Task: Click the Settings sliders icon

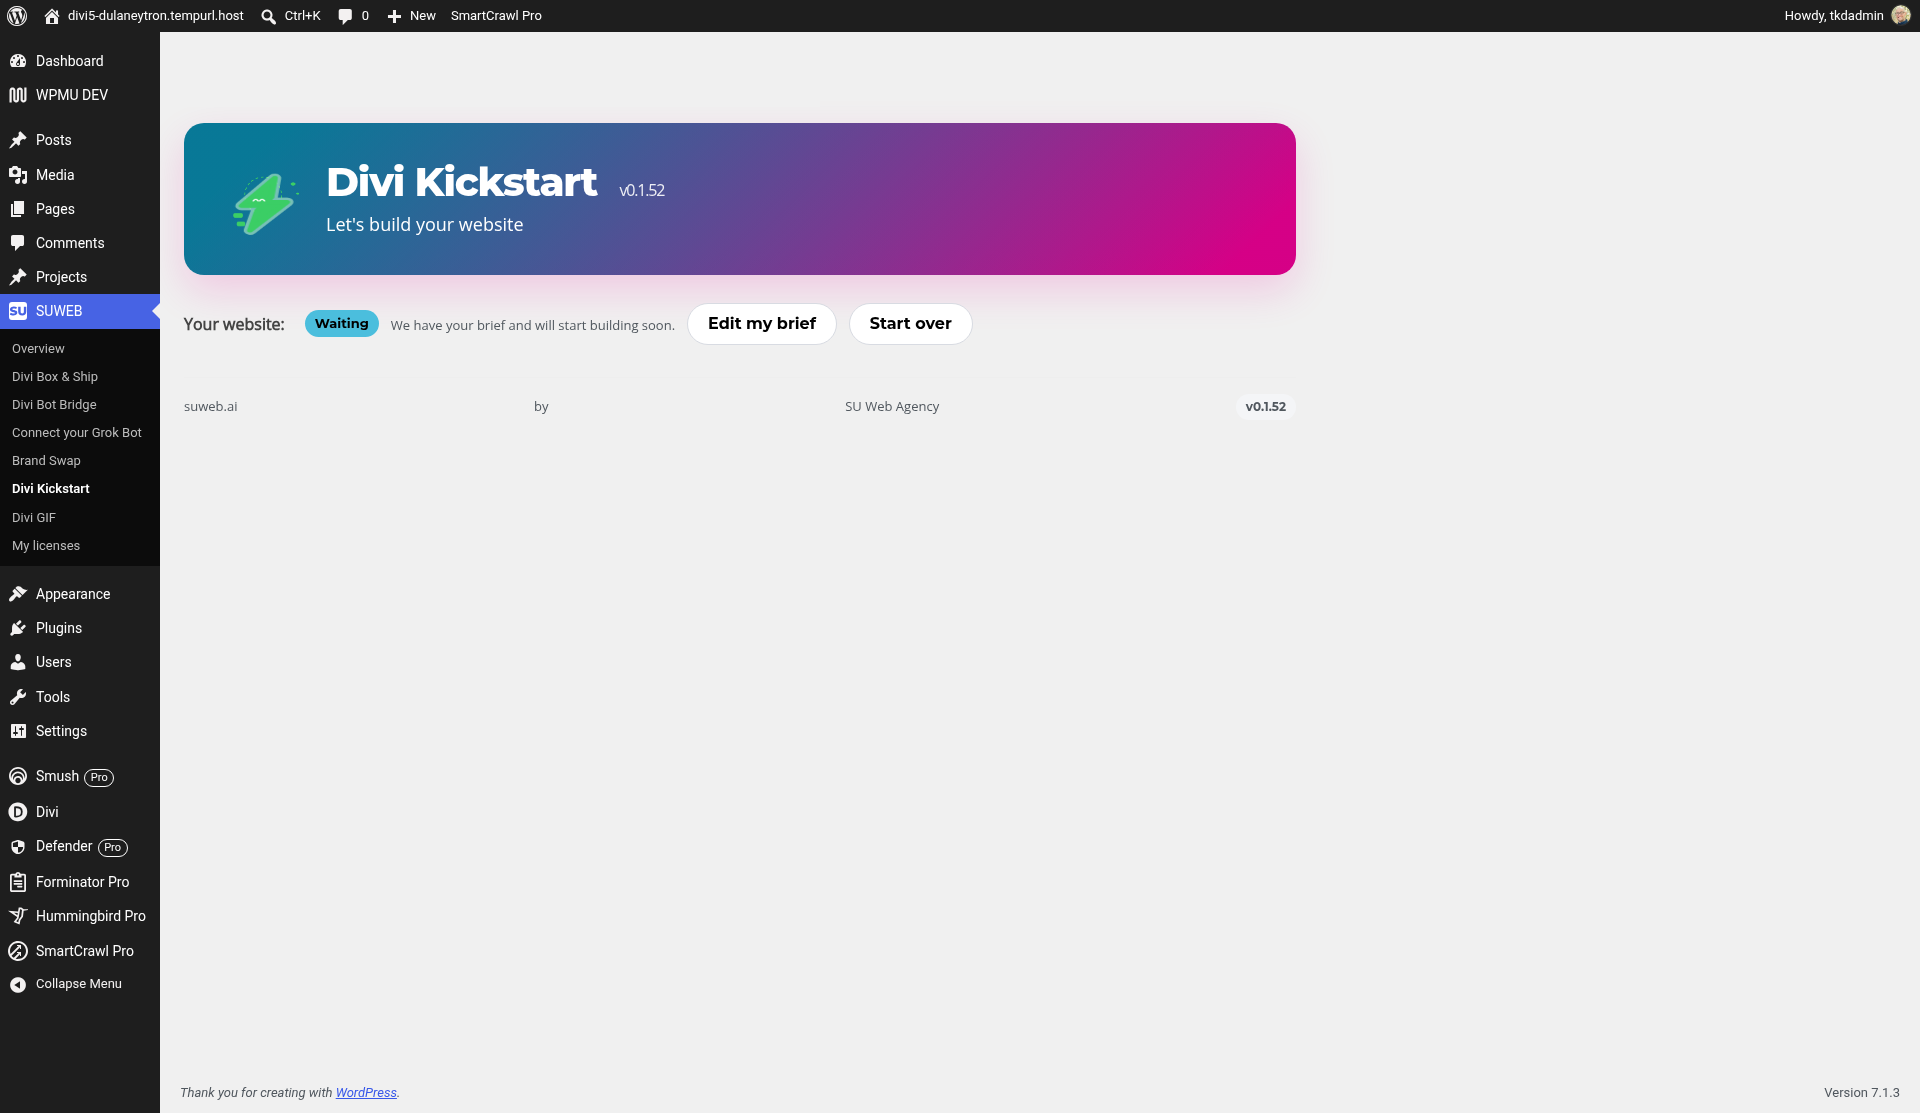Action: pyautogui.click(x=18, y=731)
